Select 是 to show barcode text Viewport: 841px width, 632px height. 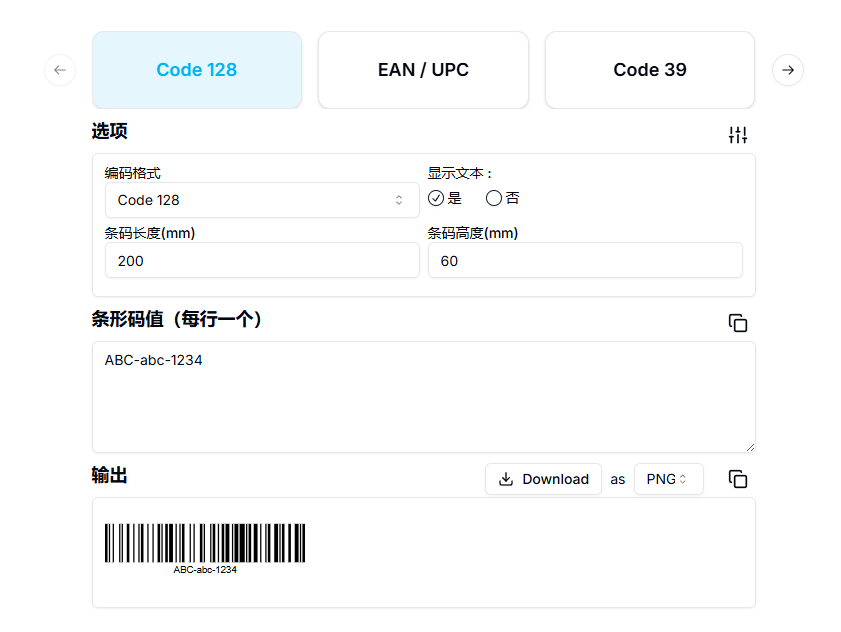[x=436, y=198]
